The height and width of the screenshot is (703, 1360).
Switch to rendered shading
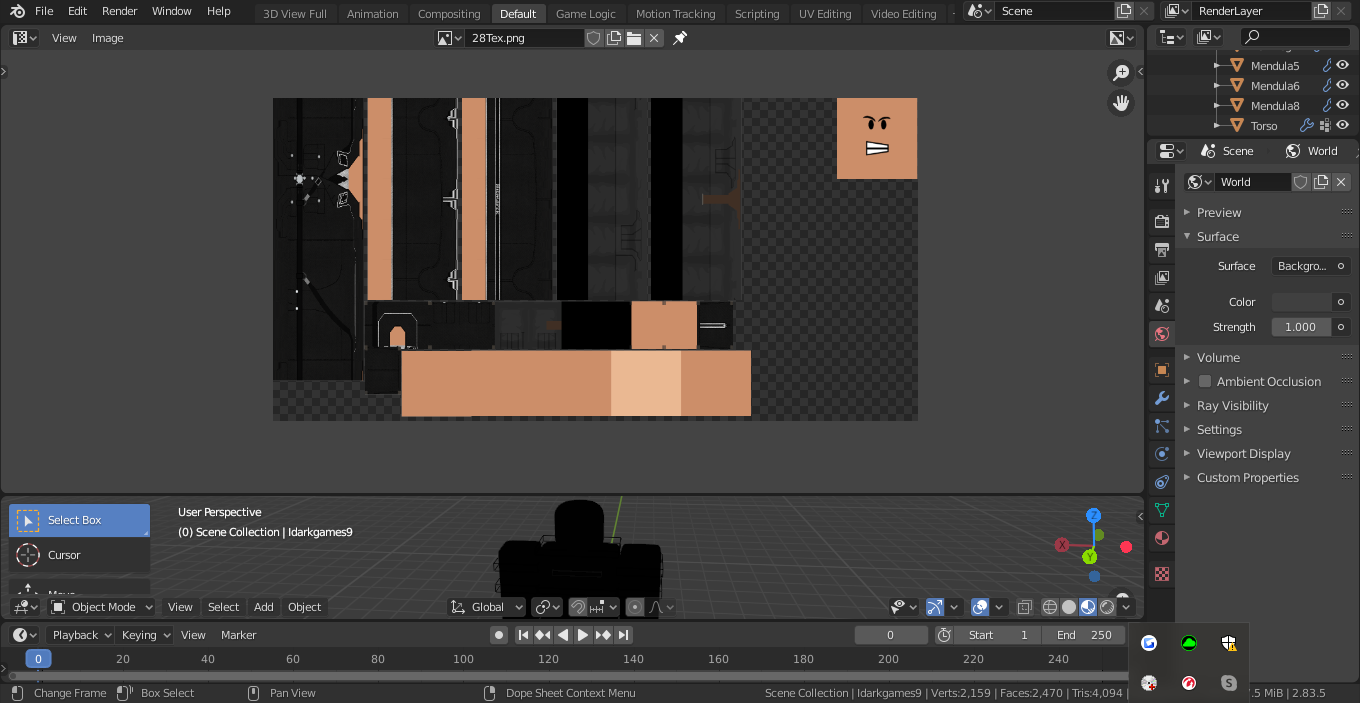(1107, 607)
